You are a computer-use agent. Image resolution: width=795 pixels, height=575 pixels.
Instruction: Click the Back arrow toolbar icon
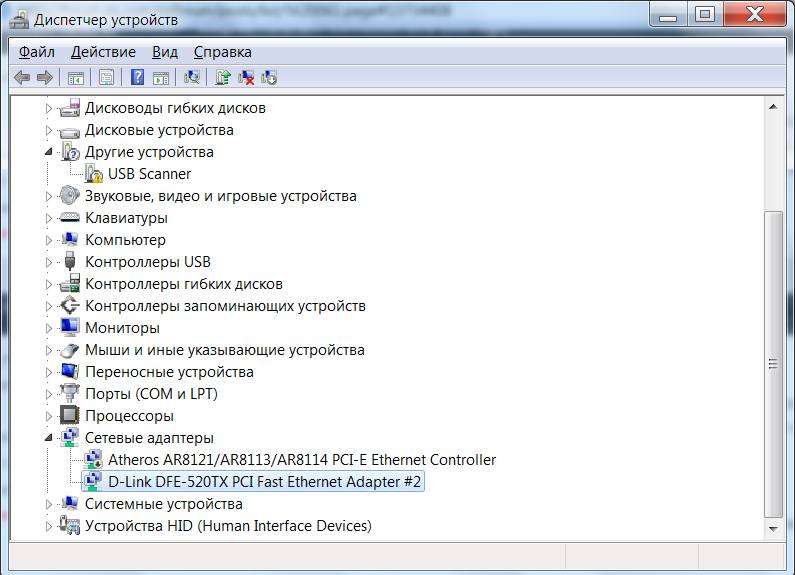point(22,78)
